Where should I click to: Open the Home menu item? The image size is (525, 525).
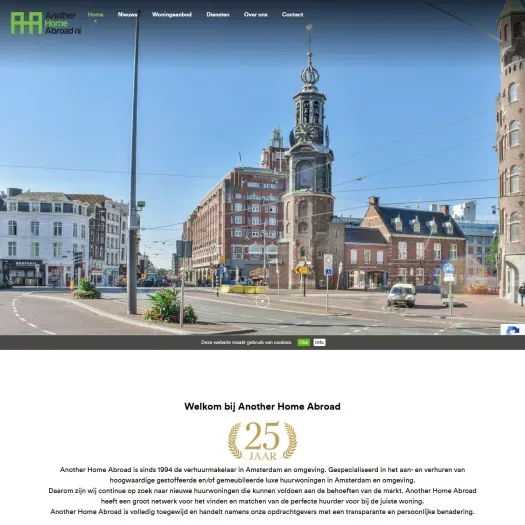pyautogui.click(x=95, y=15)
